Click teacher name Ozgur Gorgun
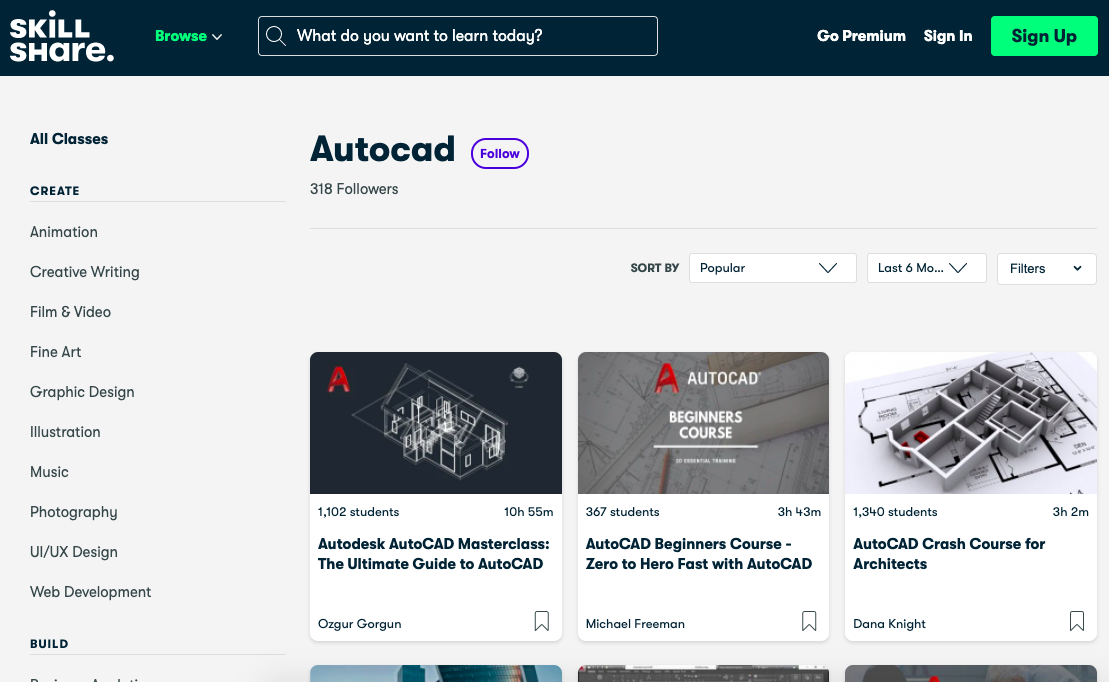Image resolution: width=1109 pixels, height=682 pixels. pos(359,624)
